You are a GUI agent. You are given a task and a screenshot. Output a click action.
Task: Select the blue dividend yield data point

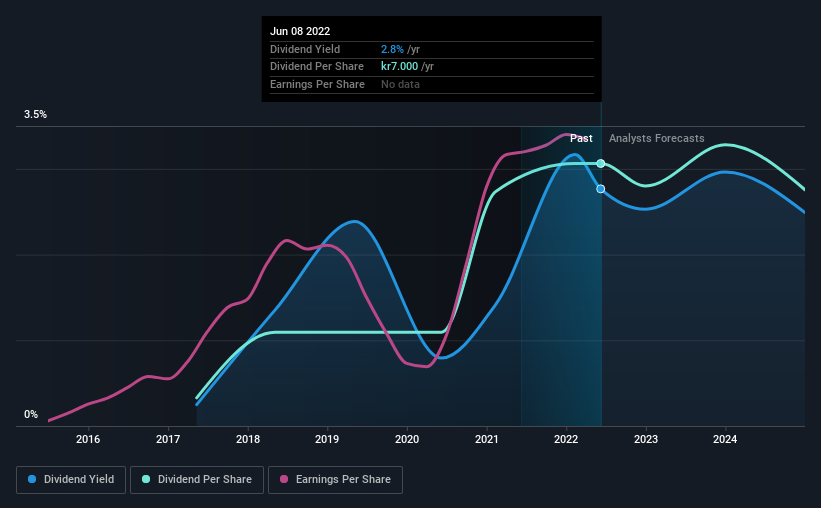pos(601,189)
